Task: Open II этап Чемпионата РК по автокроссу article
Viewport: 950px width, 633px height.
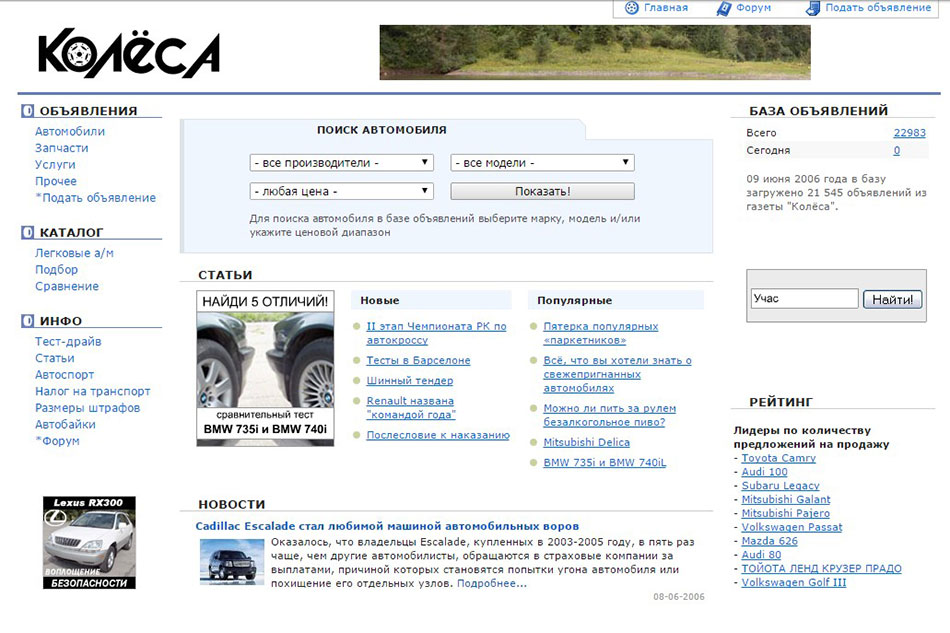Action: coord(436,333)
